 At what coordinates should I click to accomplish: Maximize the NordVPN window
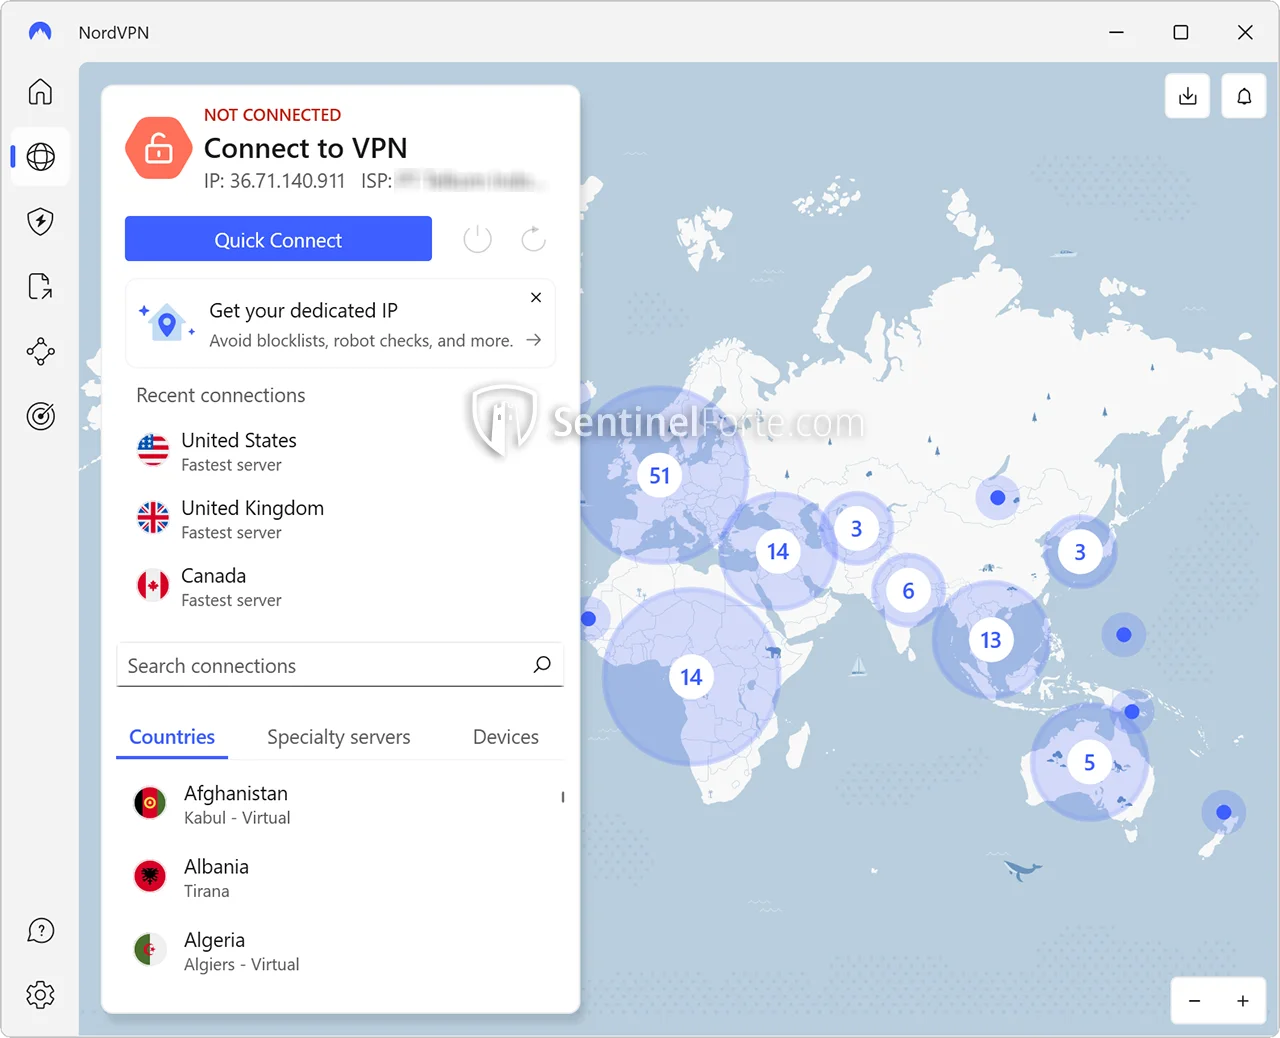1181,32
